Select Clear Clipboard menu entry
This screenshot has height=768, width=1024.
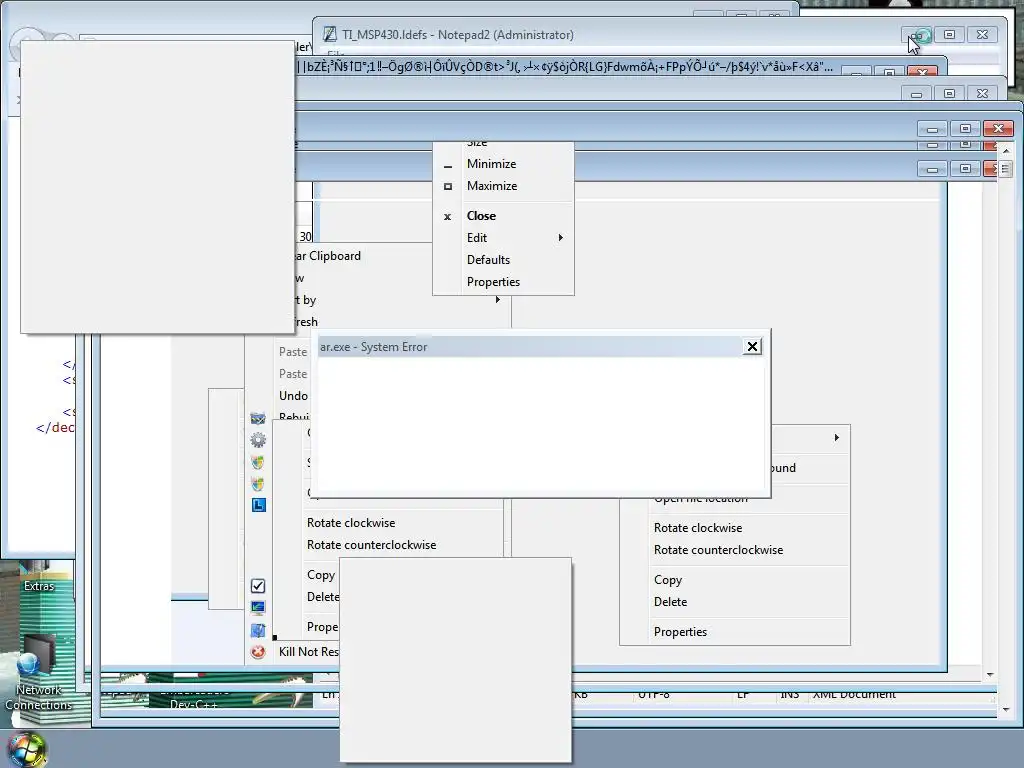[328, 256]
